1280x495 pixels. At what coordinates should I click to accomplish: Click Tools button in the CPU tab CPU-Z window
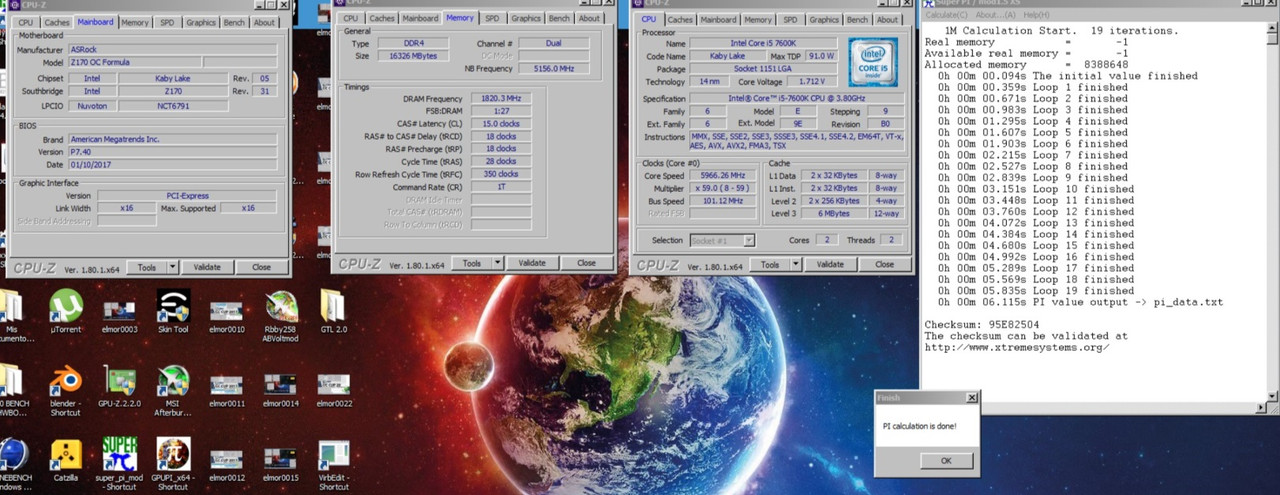coord(769,265)
